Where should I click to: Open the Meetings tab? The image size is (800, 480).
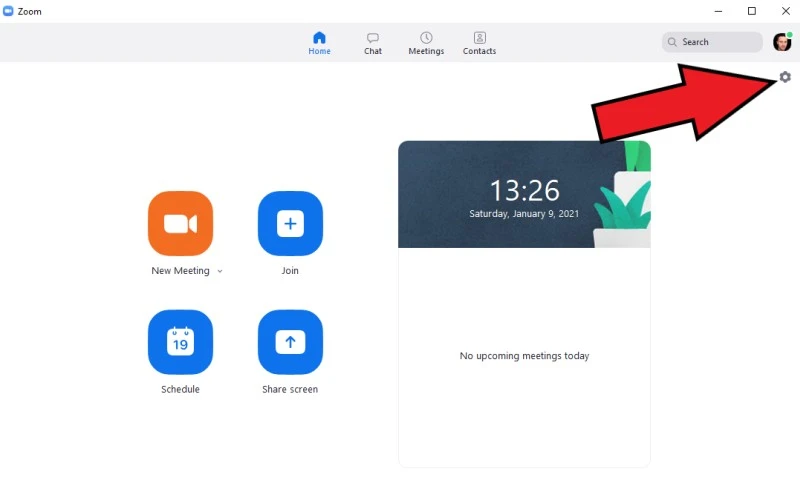coord(426,43)
